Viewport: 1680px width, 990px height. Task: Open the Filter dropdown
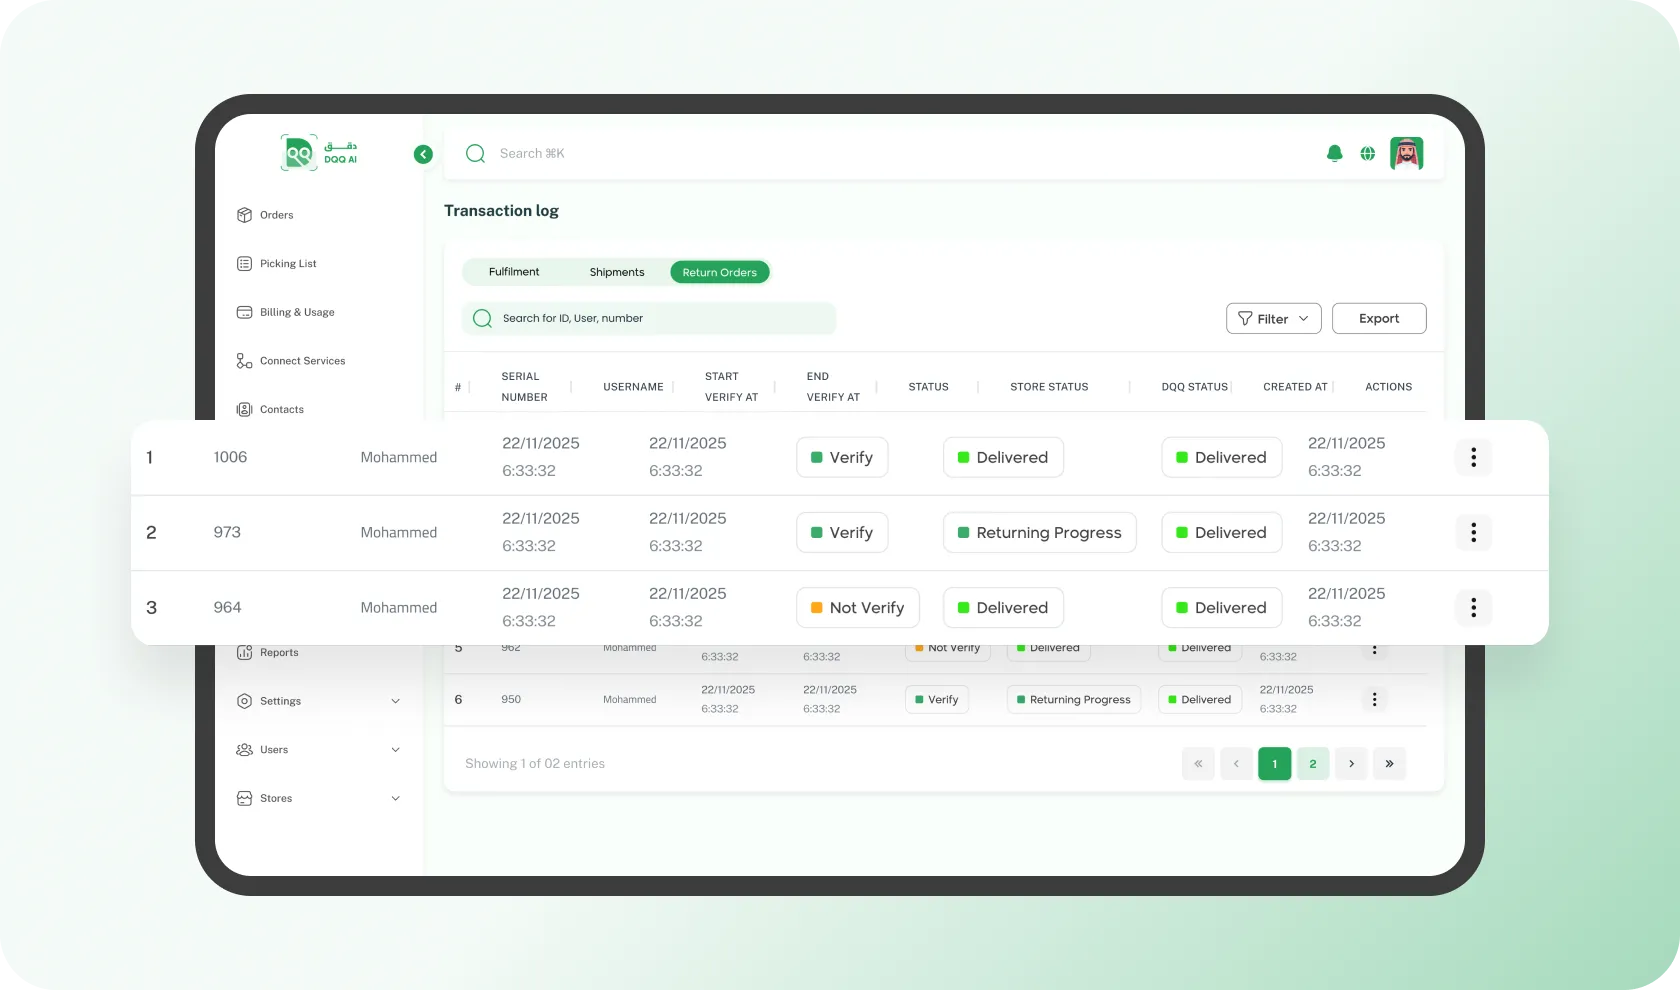[x=1273, y=319]
